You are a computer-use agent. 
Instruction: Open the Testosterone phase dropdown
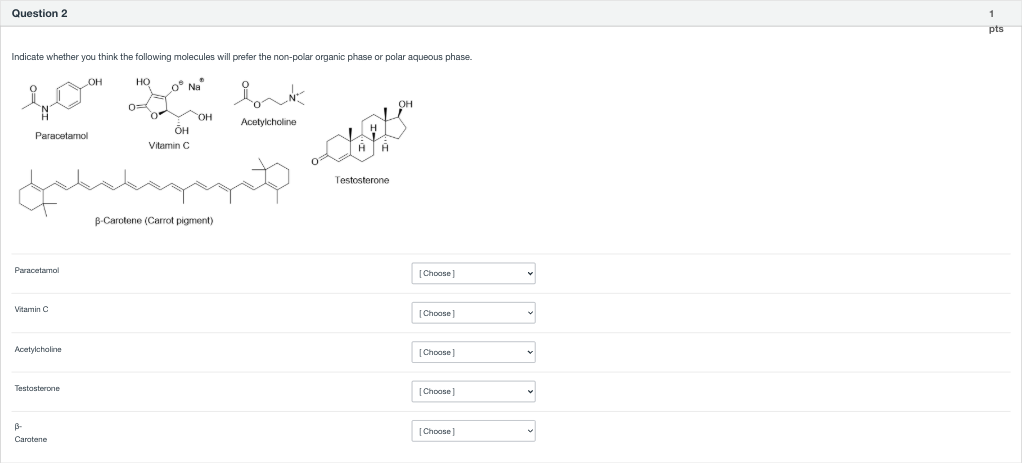[473, 391]
